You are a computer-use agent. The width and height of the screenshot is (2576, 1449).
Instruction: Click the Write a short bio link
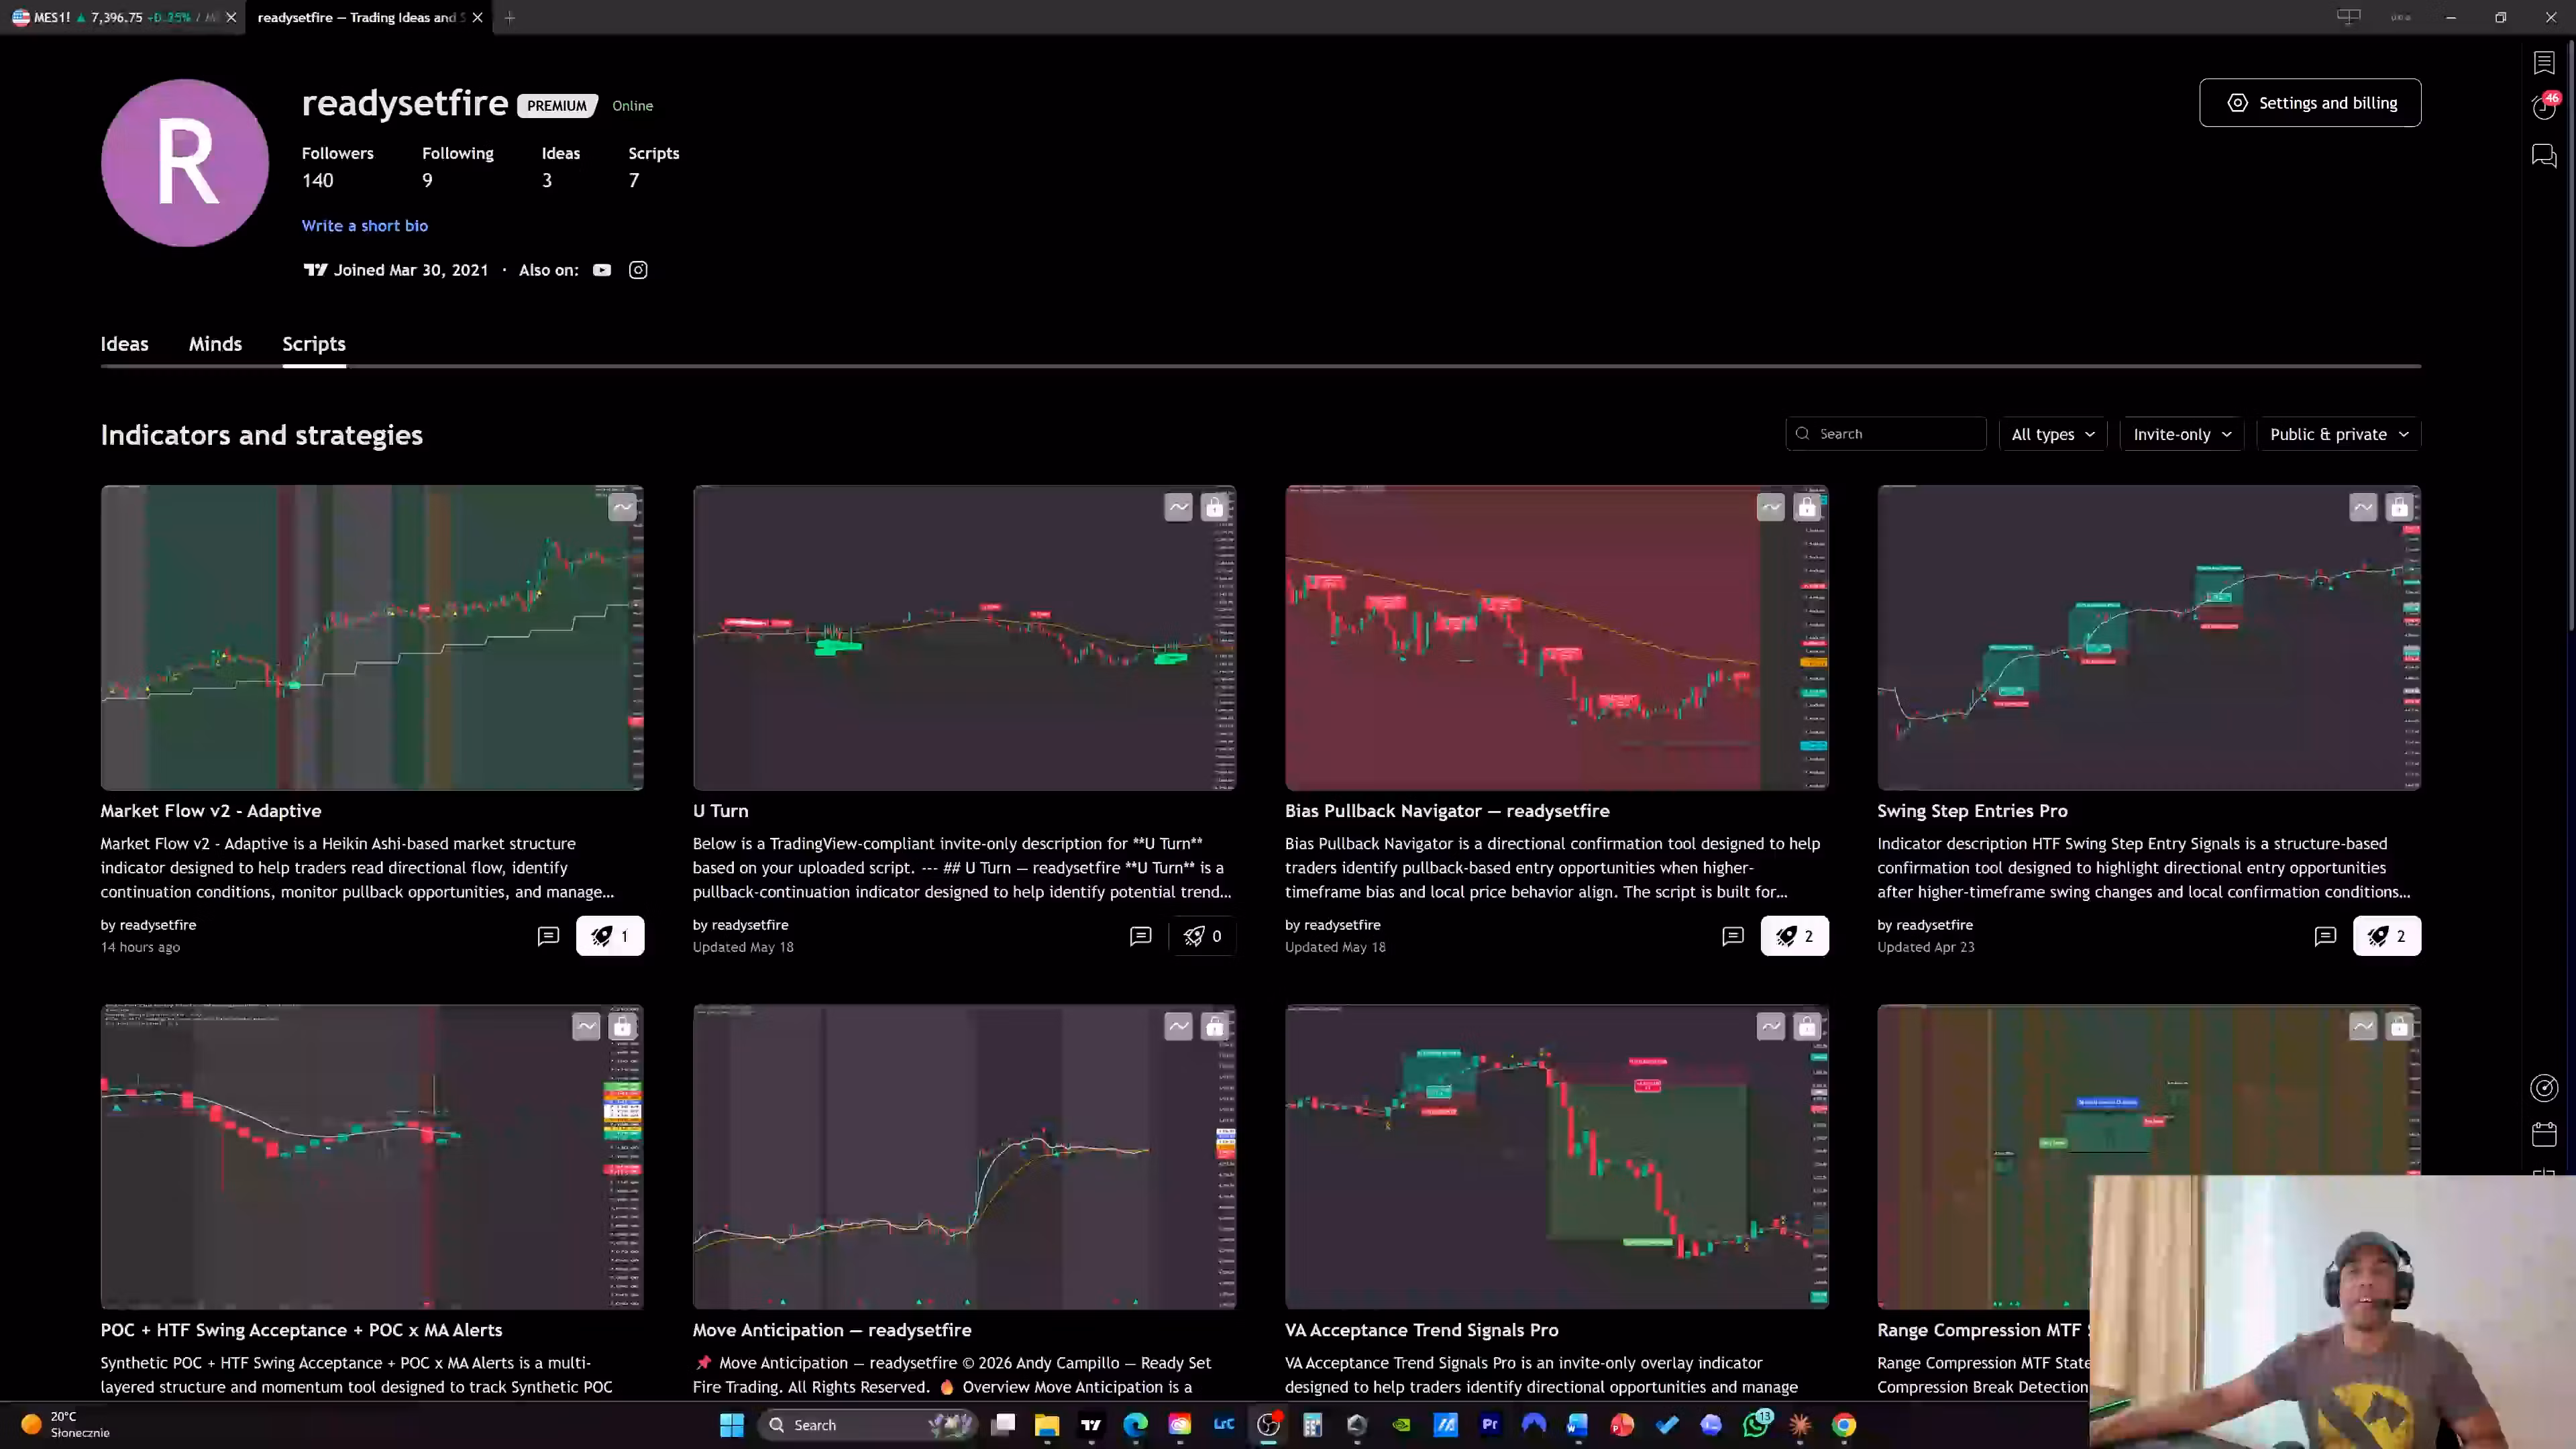365,226
